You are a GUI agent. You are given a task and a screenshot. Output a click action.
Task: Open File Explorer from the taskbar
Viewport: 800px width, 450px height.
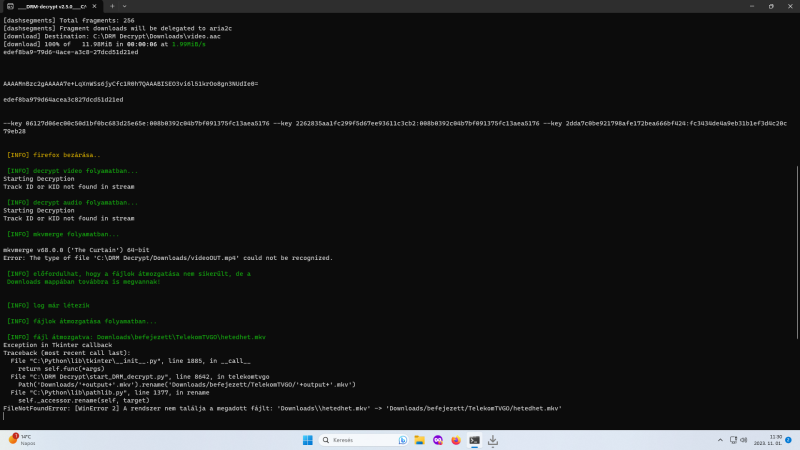click(419, 440)
